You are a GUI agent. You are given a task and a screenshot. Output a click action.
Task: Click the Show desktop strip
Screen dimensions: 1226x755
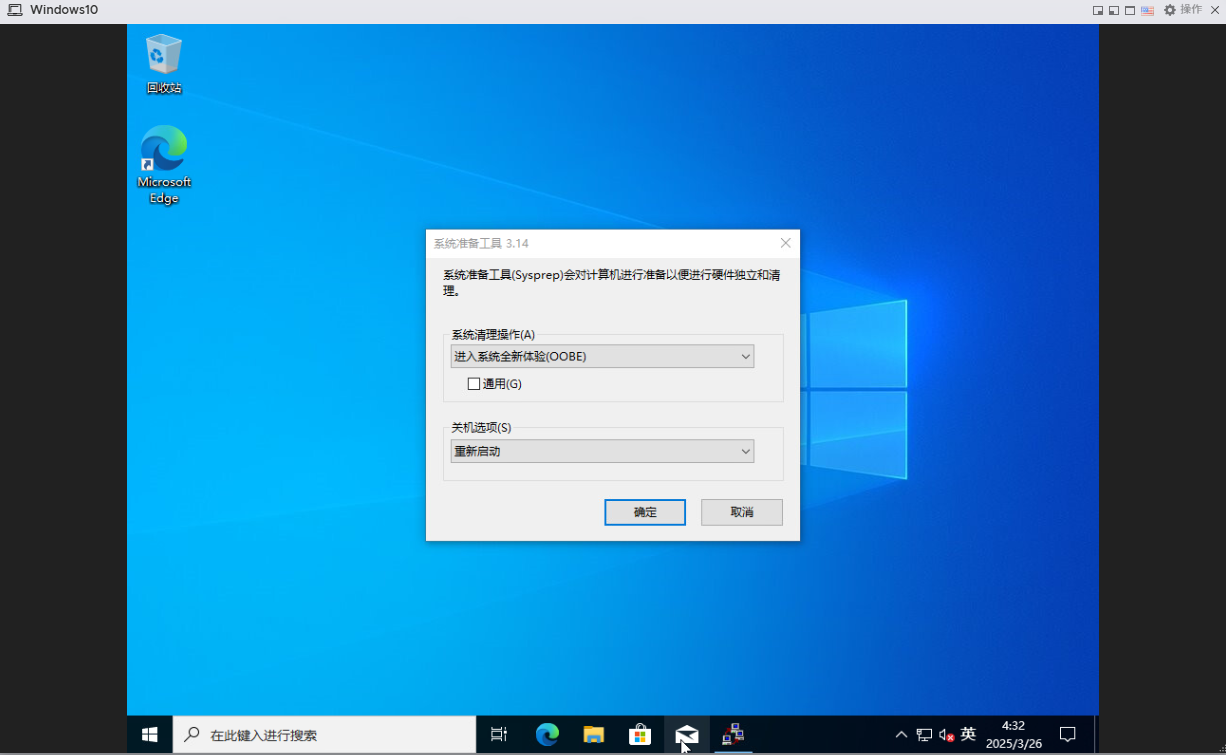(x=1096, y=735)
